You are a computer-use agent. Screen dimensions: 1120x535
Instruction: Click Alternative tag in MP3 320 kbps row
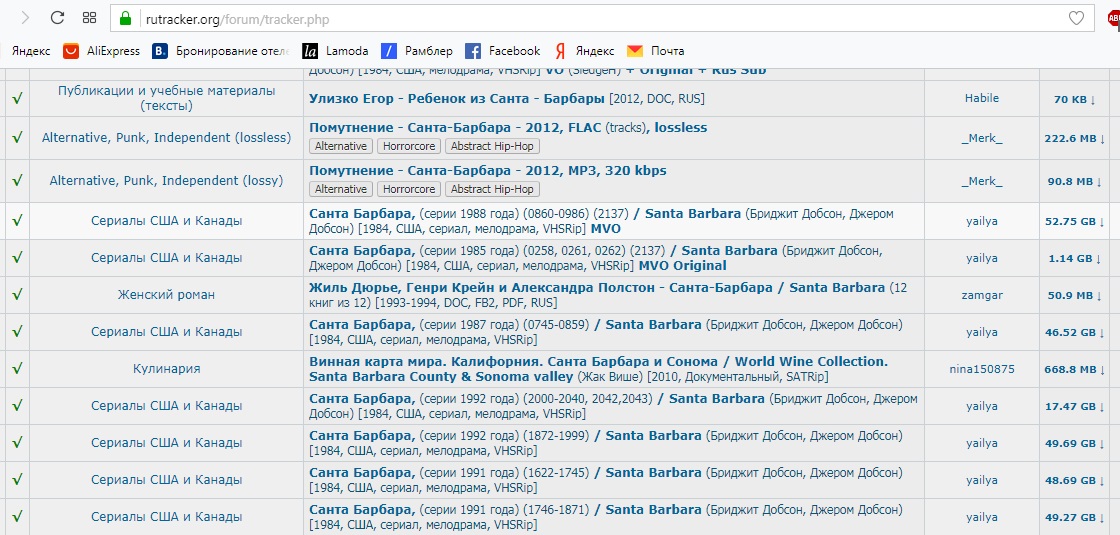[x=341, y=189]
